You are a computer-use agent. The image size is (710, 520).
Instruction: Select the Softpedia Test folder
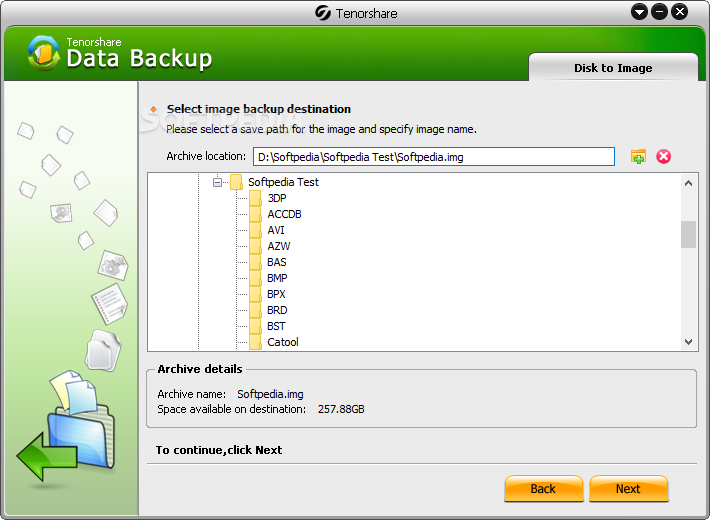283,182
